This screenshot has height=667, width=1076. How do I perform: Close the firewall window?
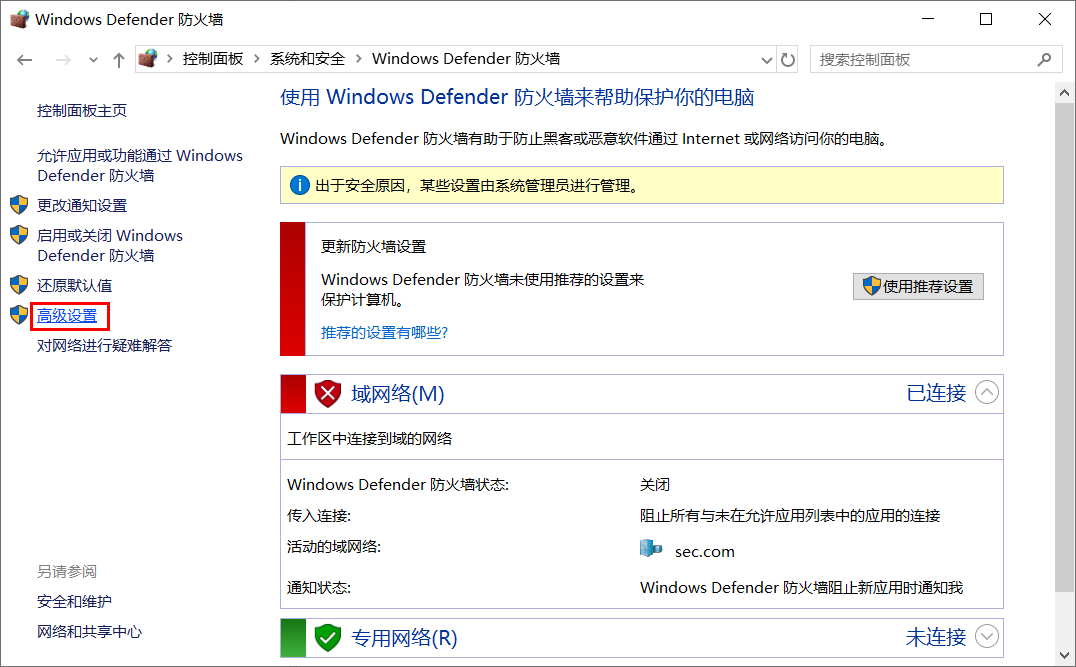[x=1044, y=19]
